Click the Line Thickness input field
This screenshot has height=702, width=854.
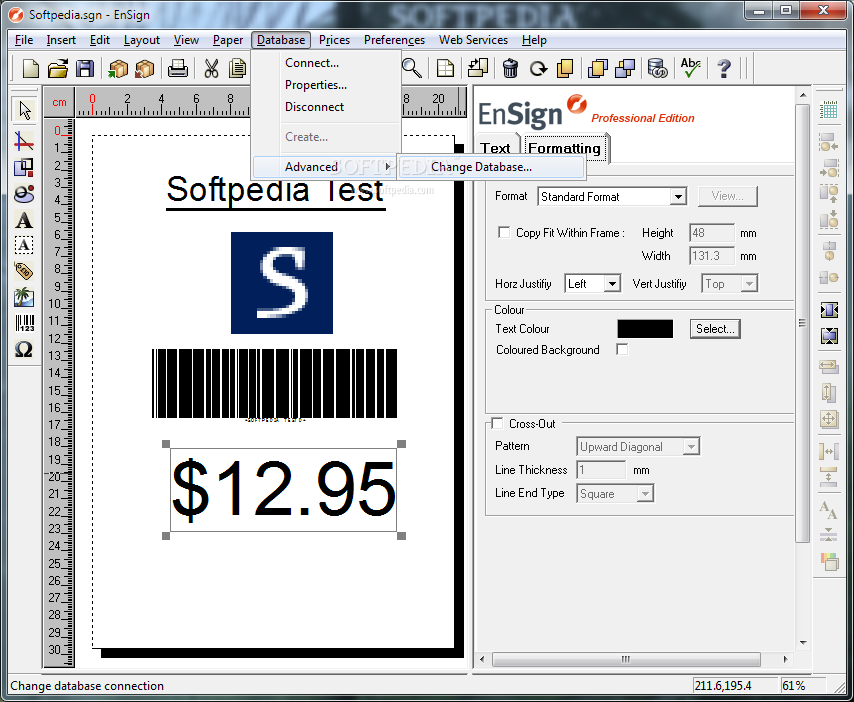point(601,470)
